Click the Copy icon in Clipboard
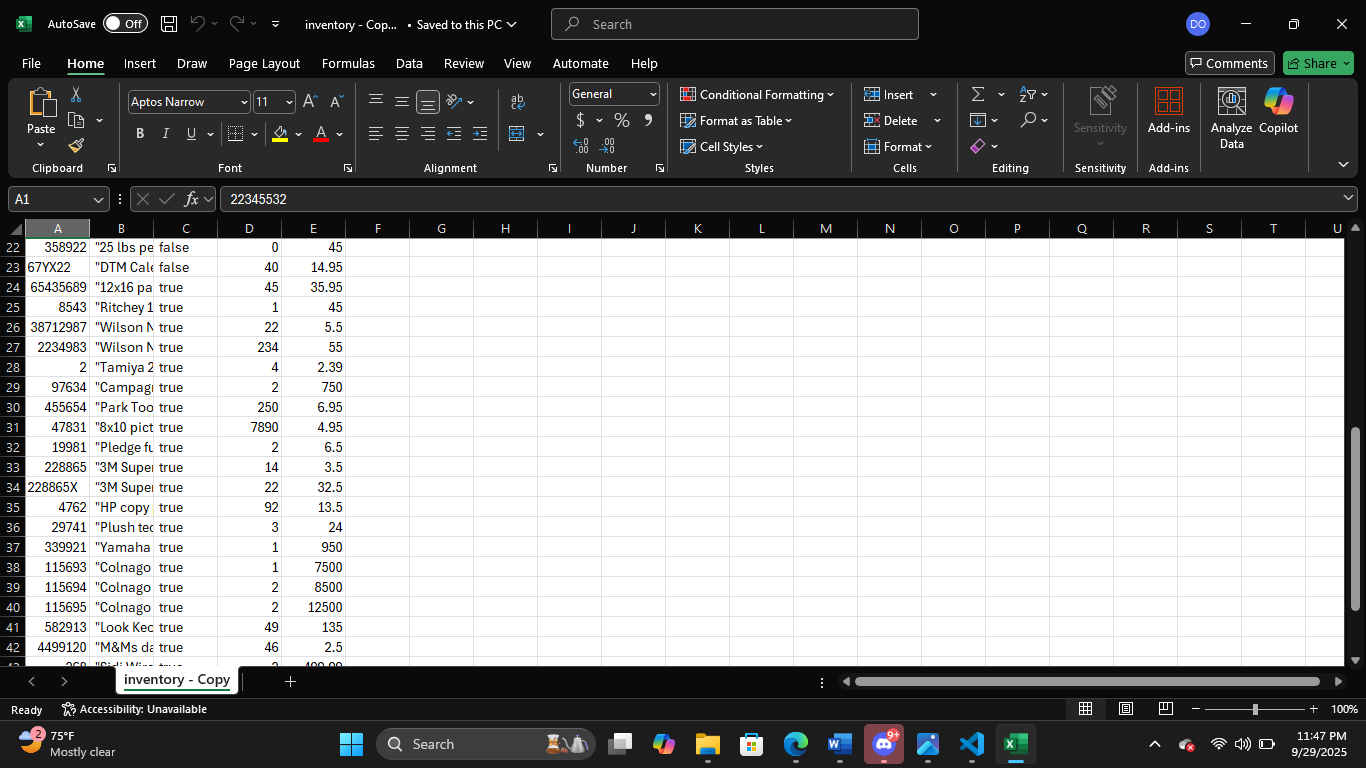Screen dimensions: 1366x768 tap(76, 120)
